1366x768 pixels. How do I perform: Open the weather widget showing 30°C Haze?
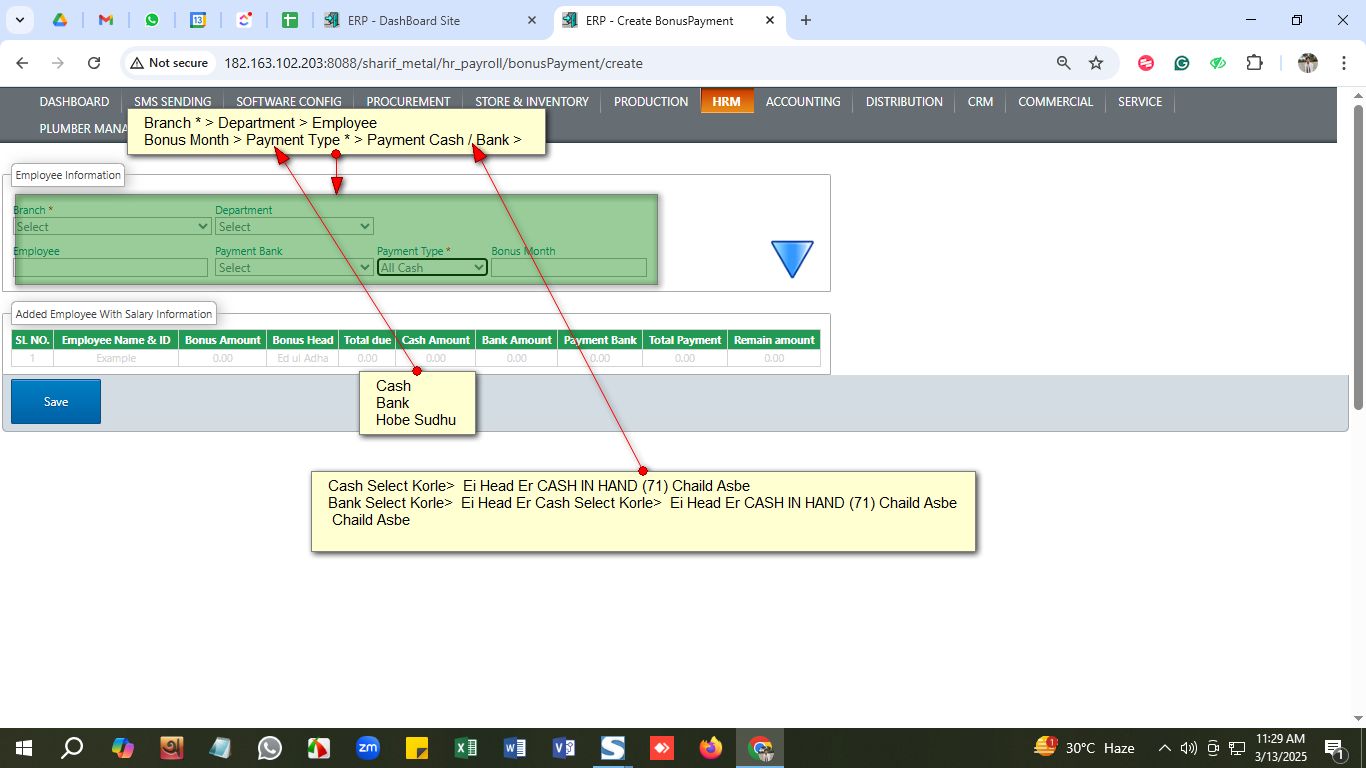click(1084, 748)
